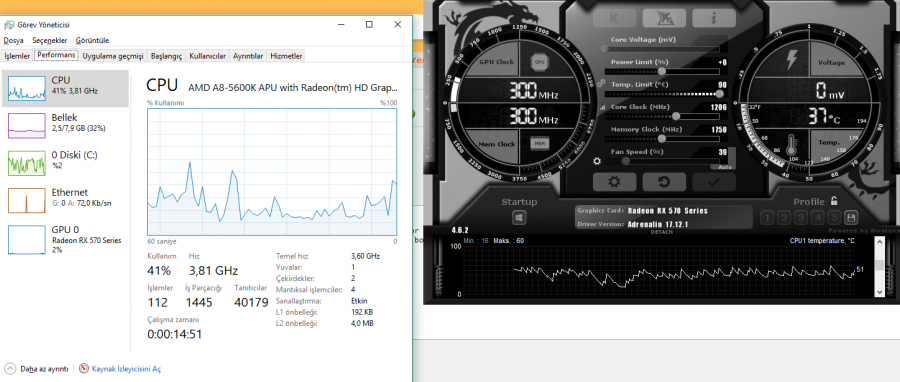Screen dimensions: 900x382
Task: Click the OC Scanner jet icon button
Action: click(x=664, y=18)
